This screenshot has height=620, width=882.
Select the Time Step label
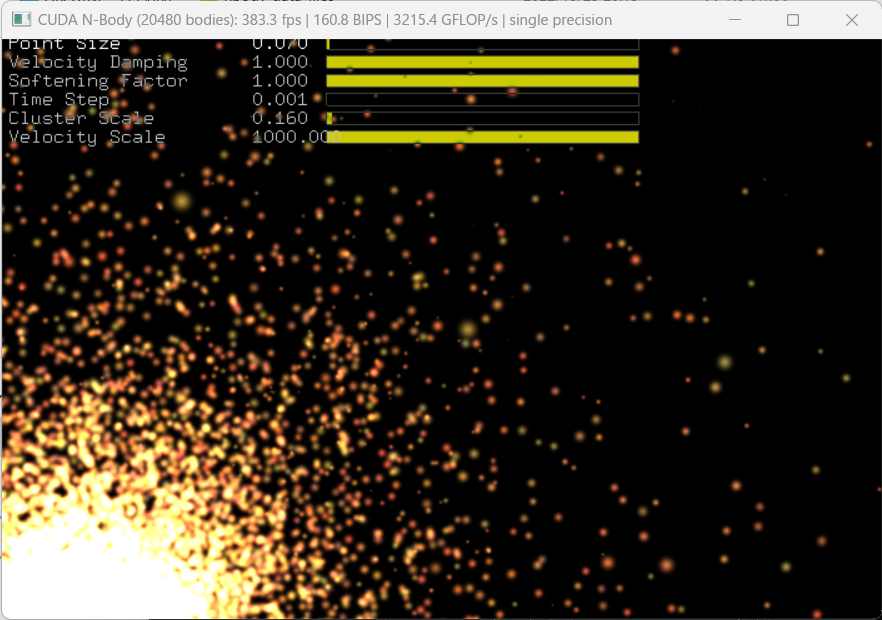click(59, 100)
